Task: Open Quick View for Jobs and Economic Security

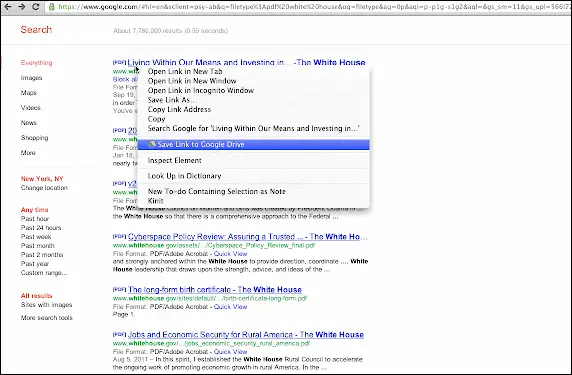Action: [x=230, y=352]
